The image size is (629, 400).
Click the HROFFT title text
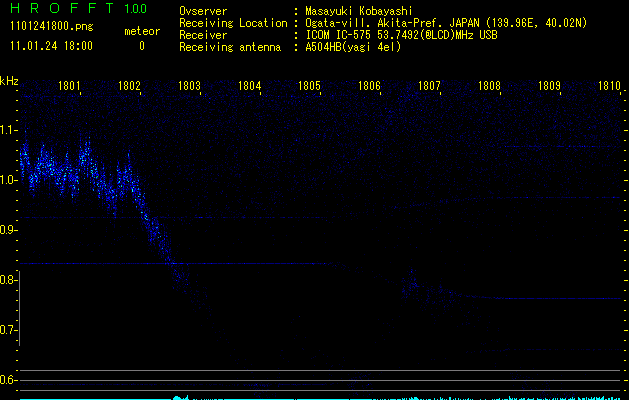tap(62, 8)
